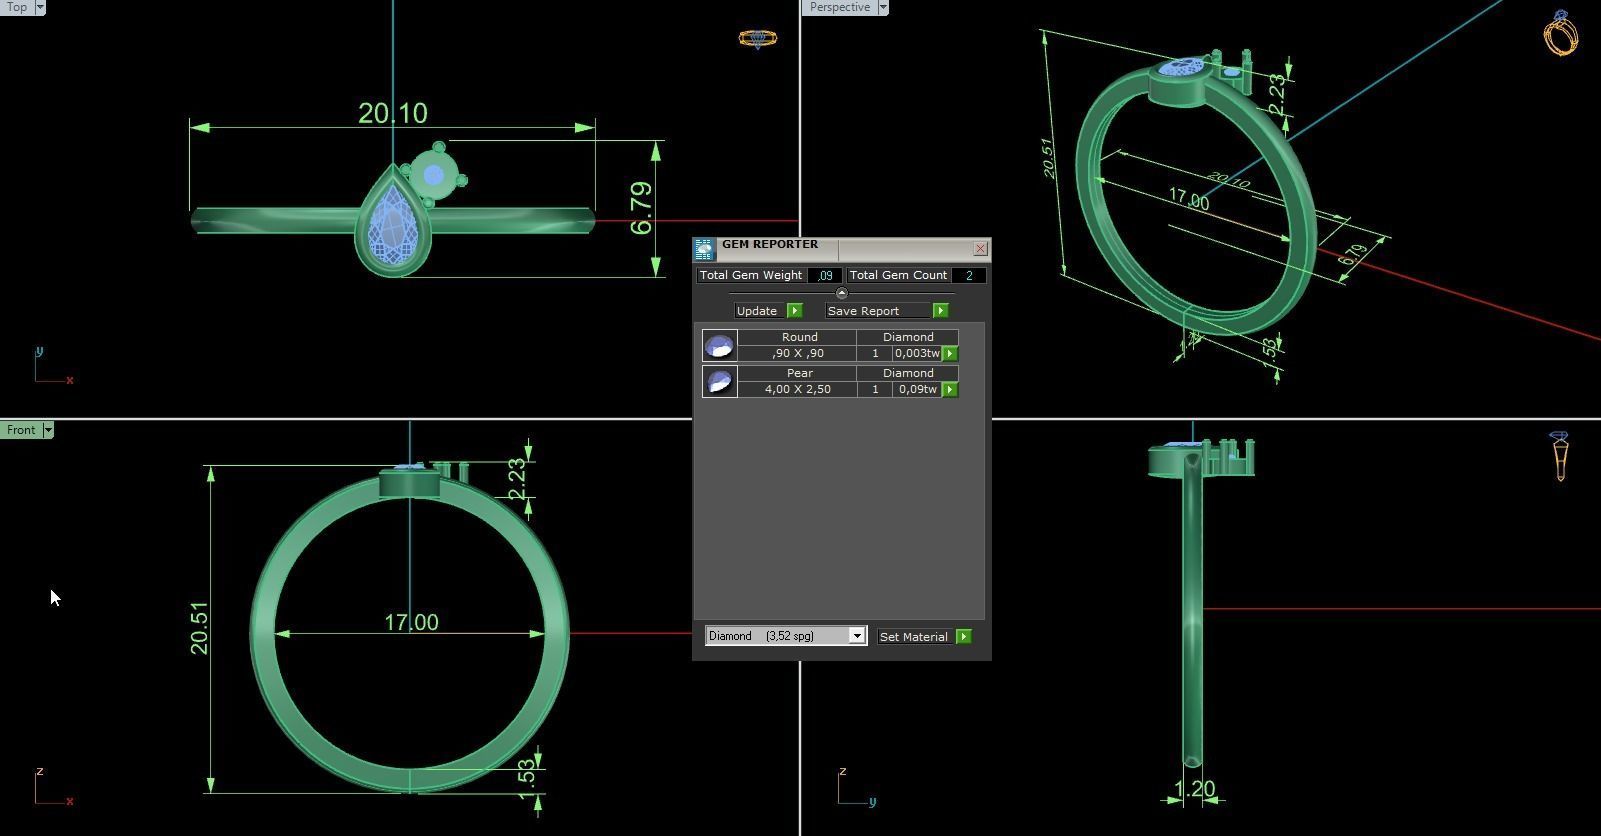This screenshot has height=836, width=1601.
Task: Click the ring icon in Perspective viewport corner
Action: tap(1561, 33)
